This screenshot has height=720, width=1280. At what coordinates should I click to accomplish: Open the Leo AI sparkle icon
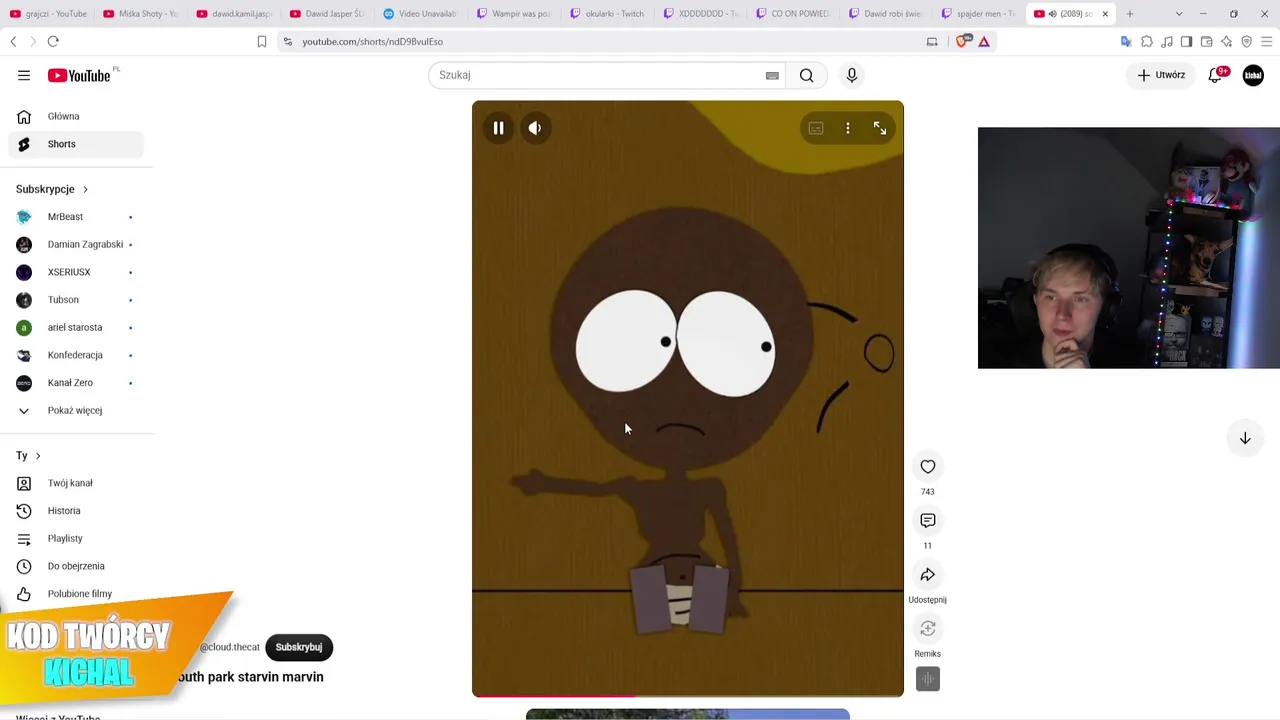[x=1227, y=42]
